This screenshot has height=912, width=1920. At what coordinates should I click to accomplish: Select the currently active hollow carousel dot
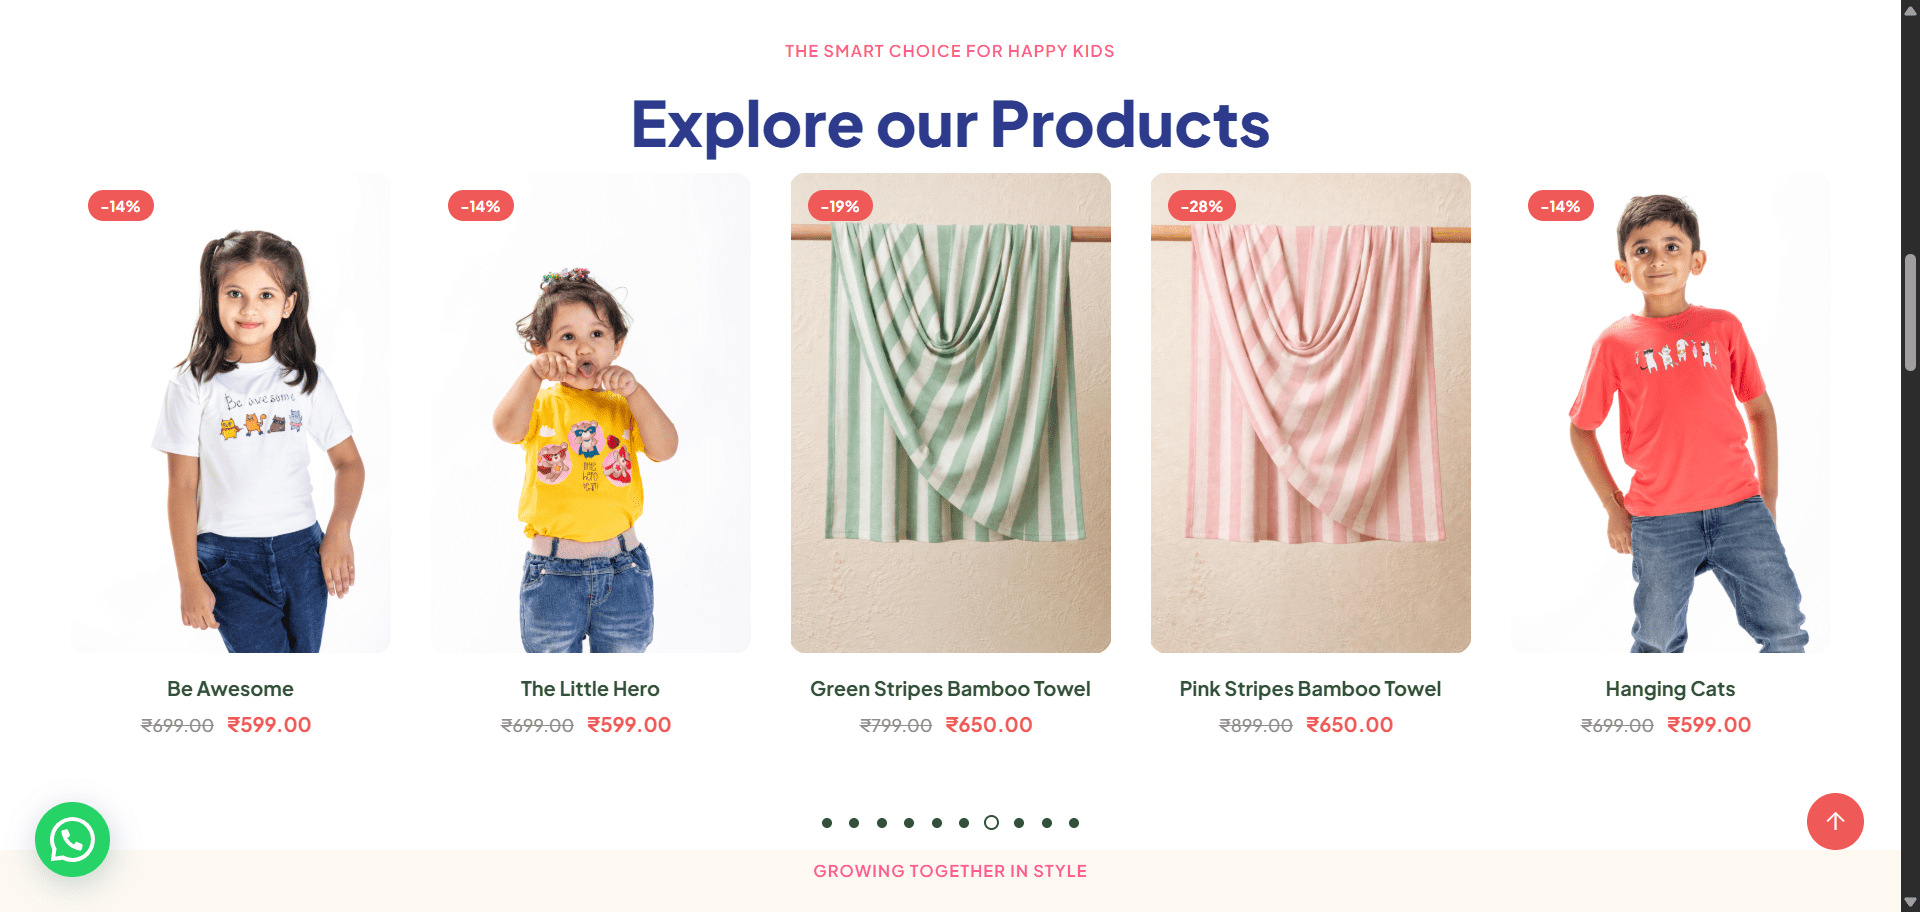pyautogui.click(x=991, y=823)
